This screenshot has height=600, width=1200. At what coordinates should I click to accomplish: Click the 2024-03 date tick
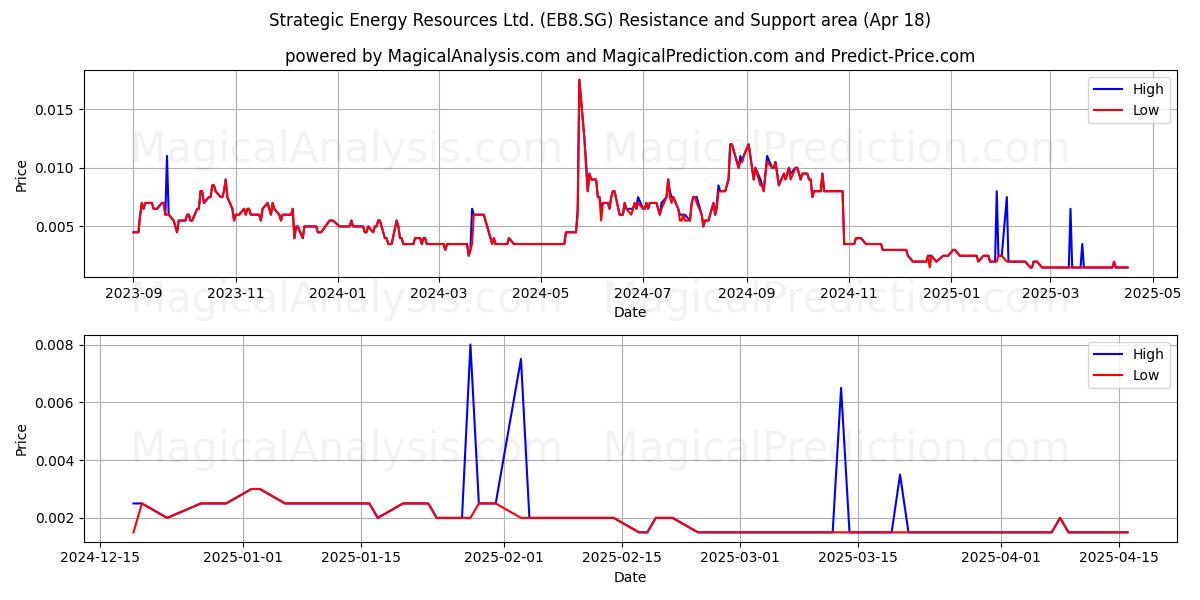coord(438,293)
